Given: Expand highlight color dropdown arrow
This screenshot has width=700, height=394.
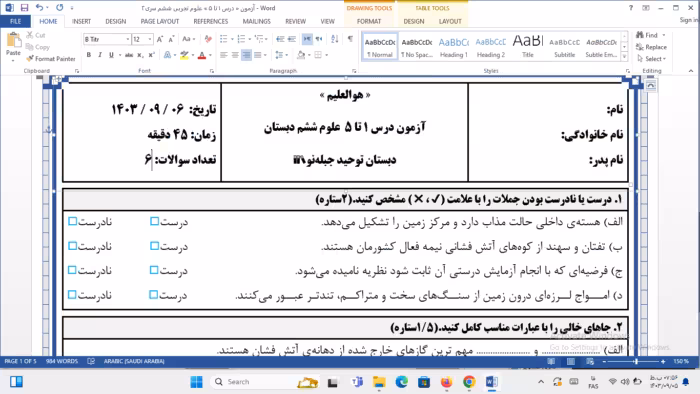Looking at the screenshot, I should click(193, 55).
